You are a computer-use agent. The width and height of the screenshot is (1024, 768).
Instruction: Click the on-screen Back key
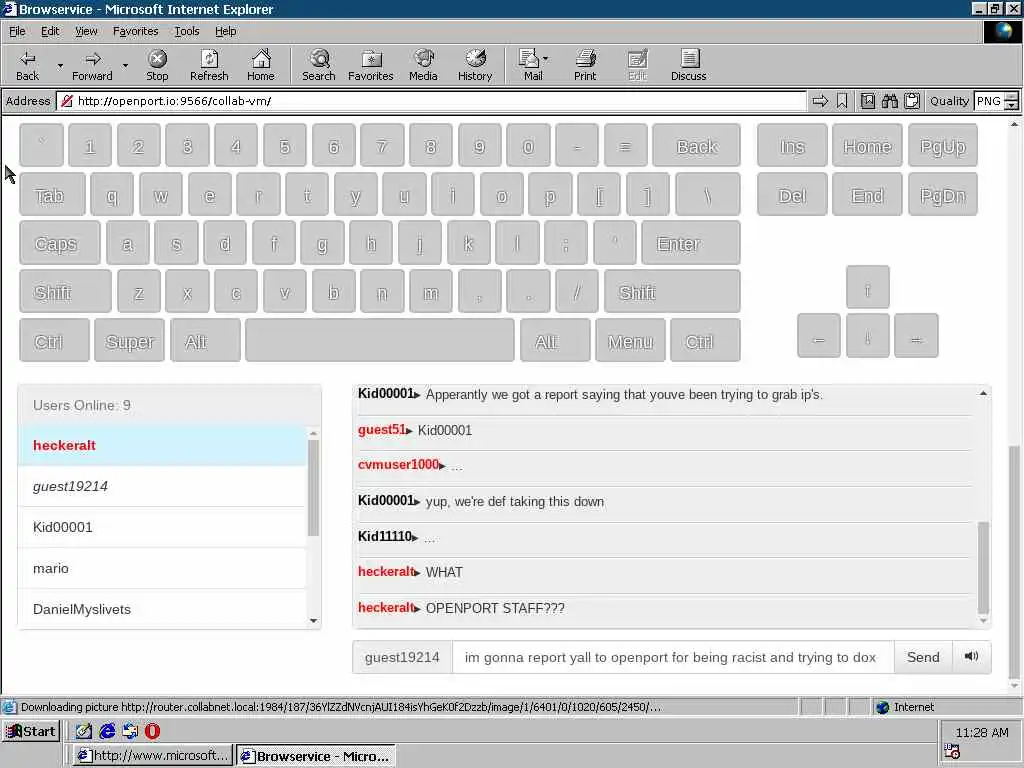696,146
